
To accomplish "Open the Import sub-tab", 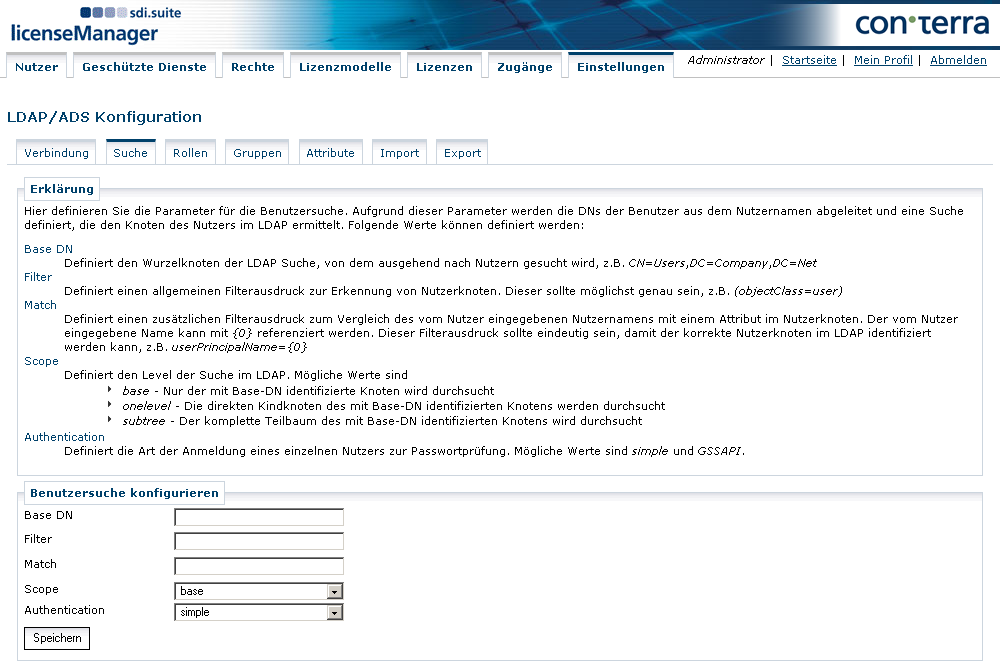I will tap(399, 152).
